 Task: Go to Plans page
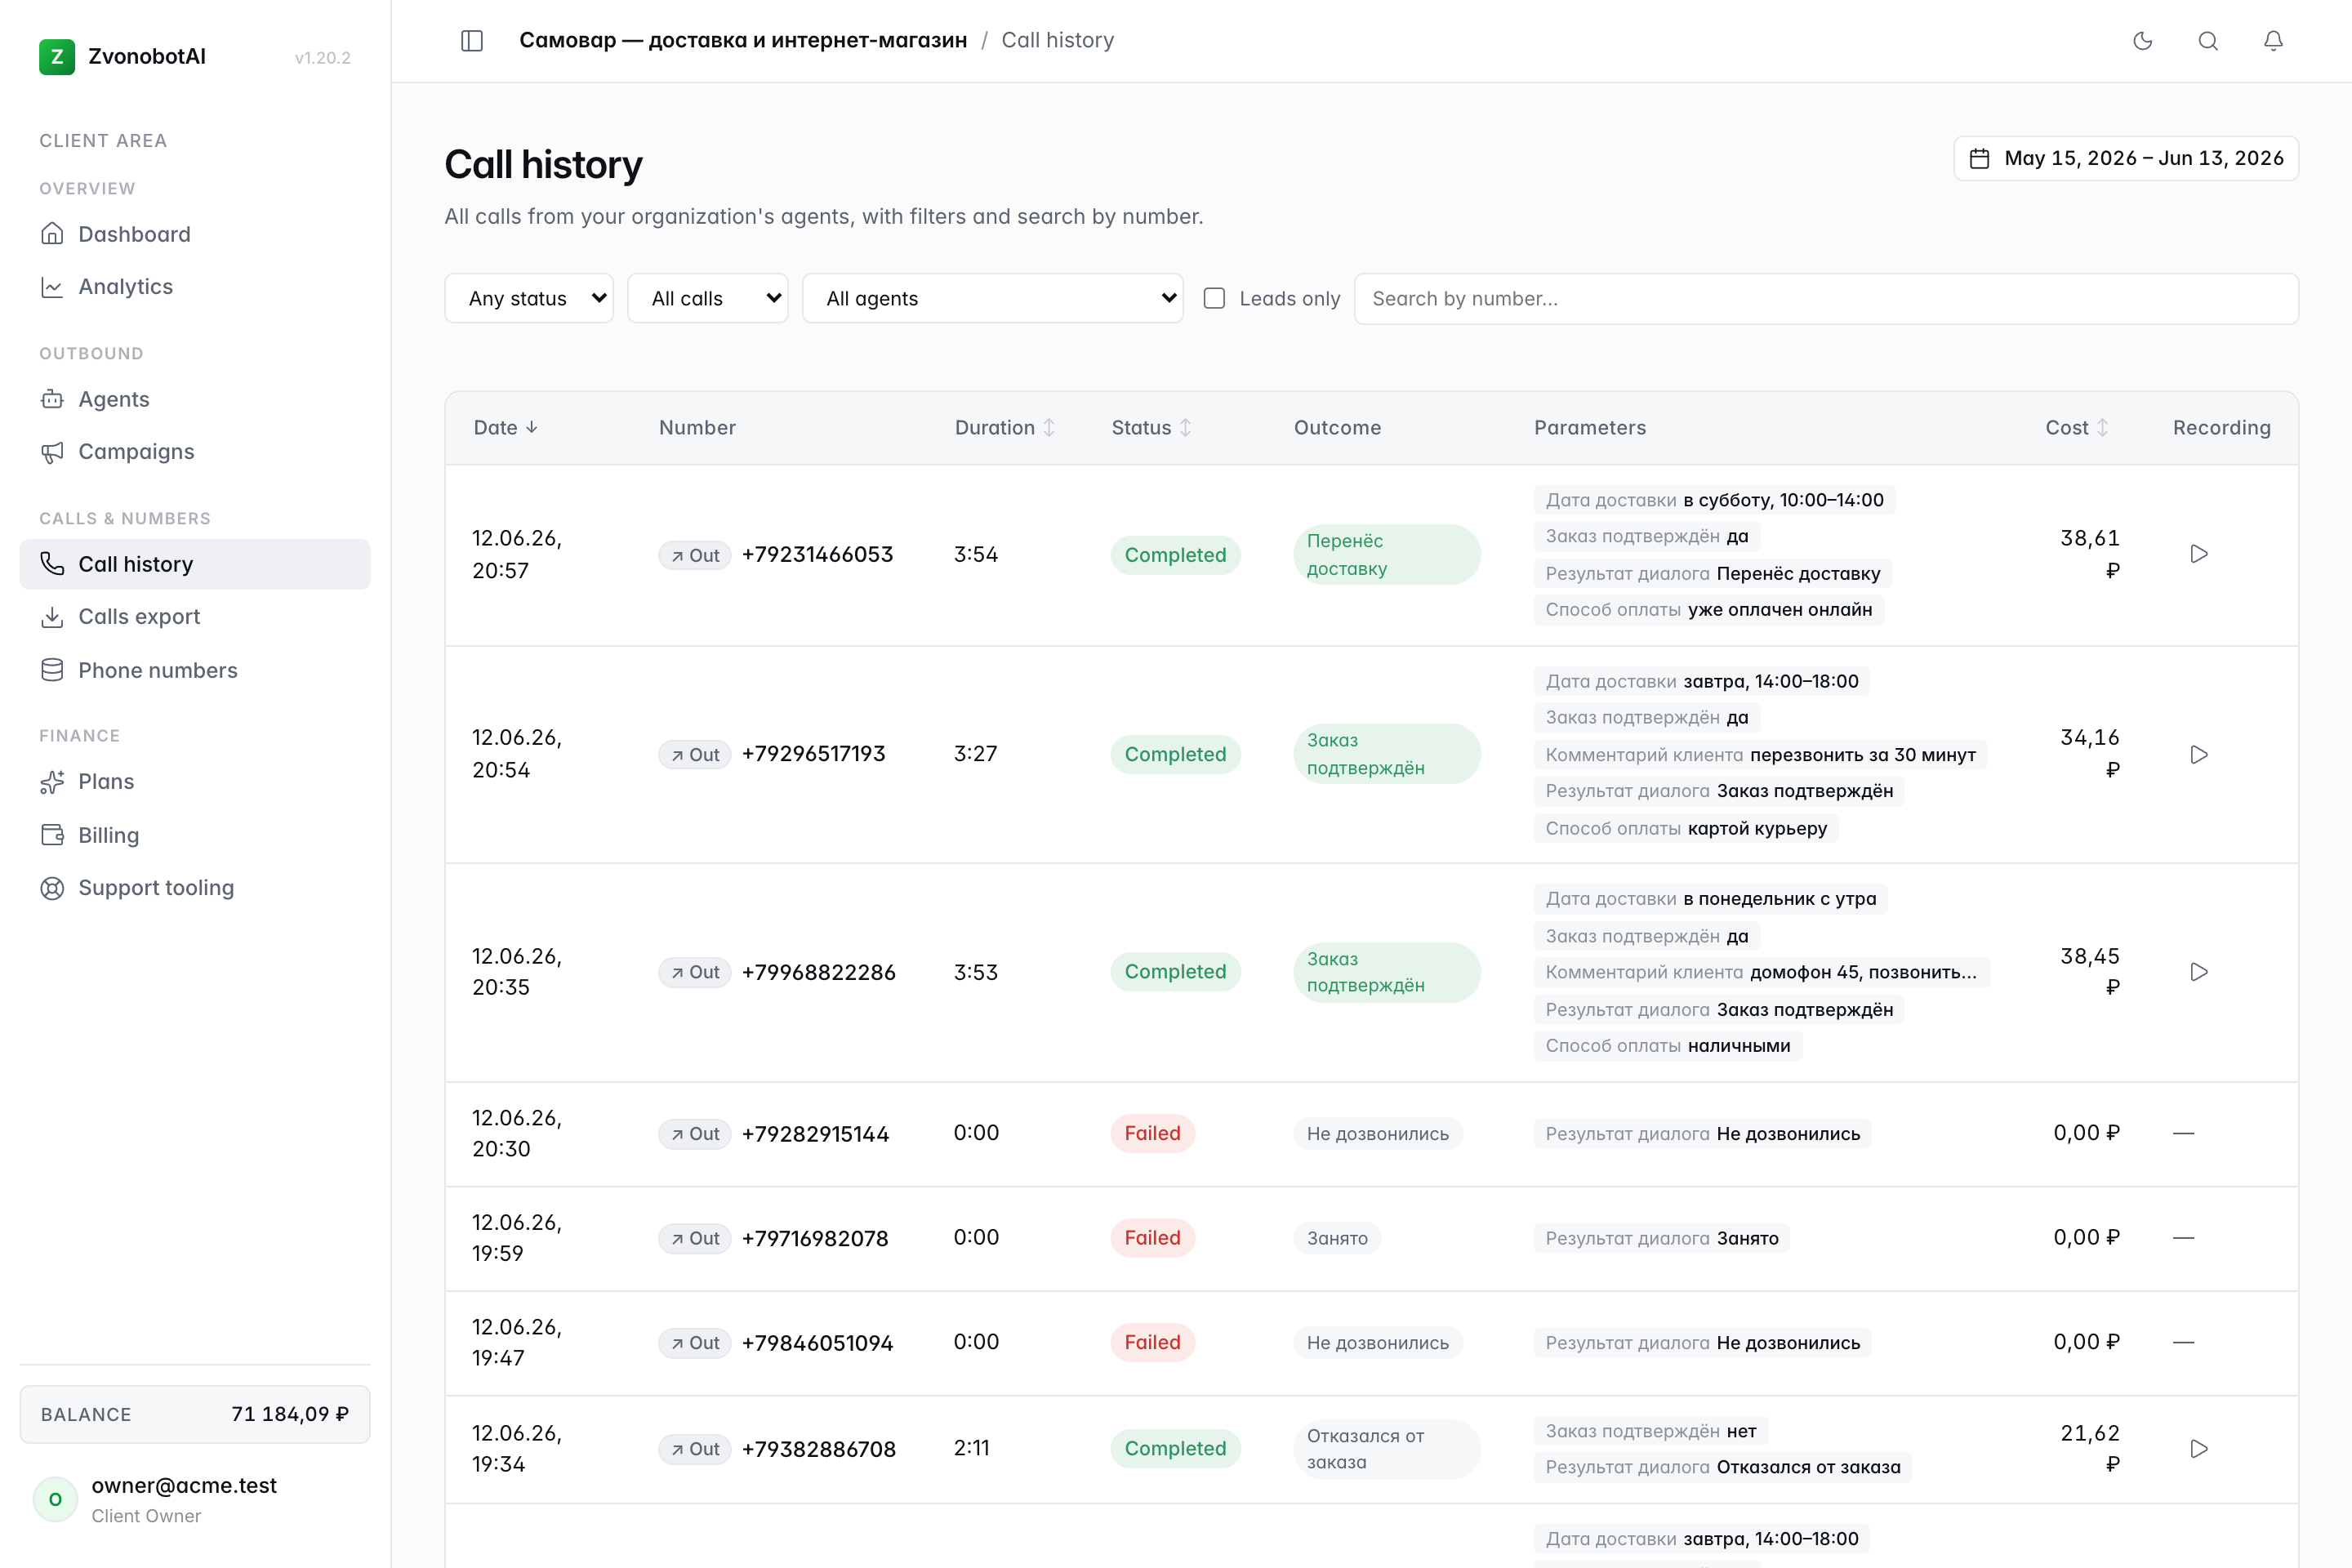click(x=195, y=782)
